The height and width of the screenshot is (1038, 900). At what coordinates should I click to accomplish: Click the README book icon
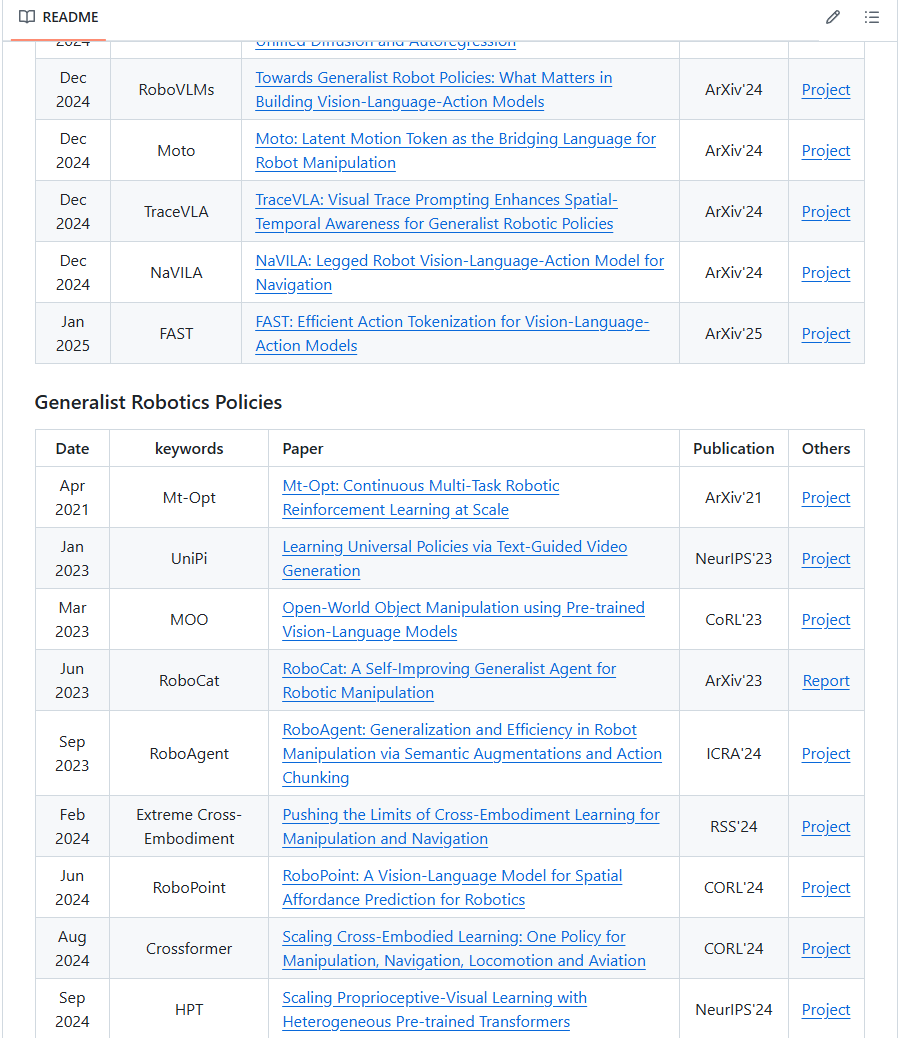[x=27, y=17]
